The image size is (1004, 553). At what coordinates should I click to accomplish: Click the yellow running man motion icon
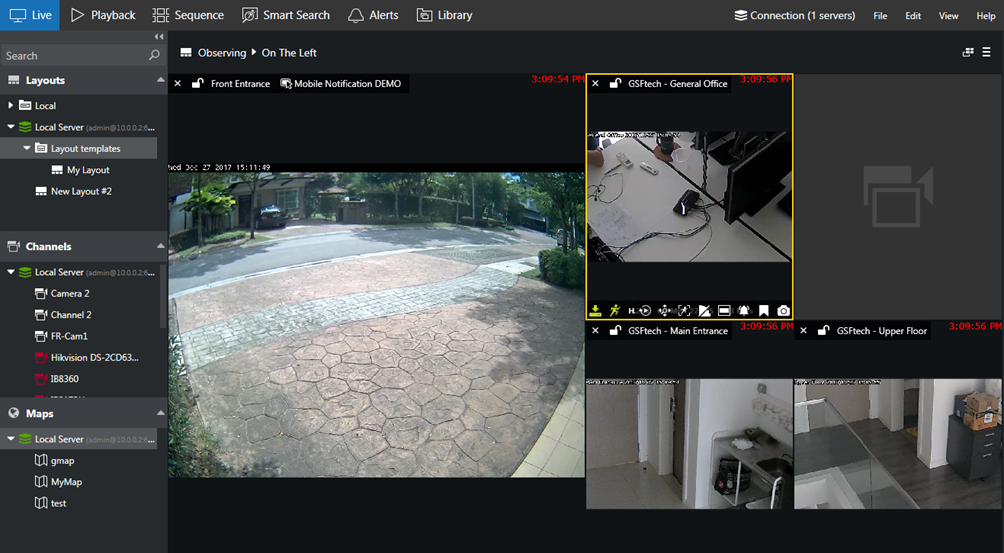pos(614,311)
